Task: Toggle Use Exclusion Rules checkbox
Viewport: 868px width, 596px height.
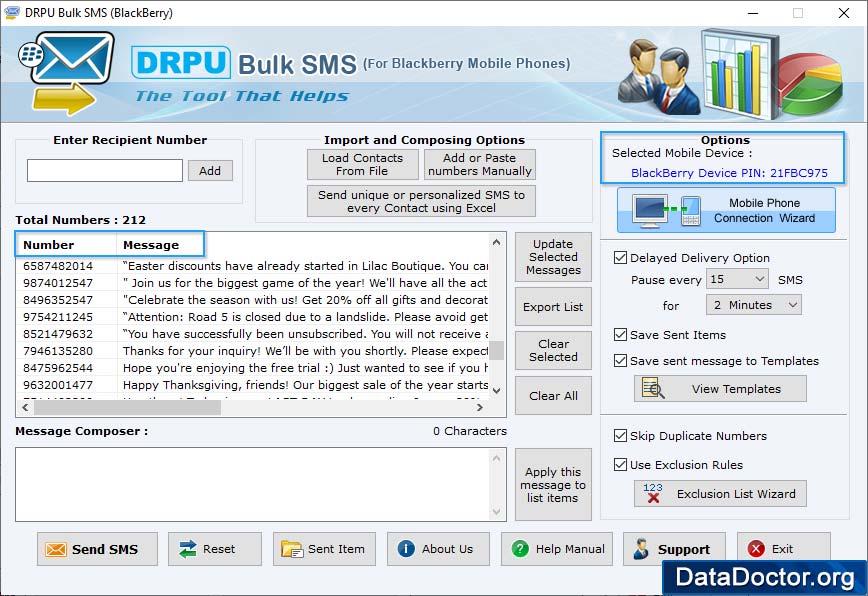Action: (x=620, y=464)
